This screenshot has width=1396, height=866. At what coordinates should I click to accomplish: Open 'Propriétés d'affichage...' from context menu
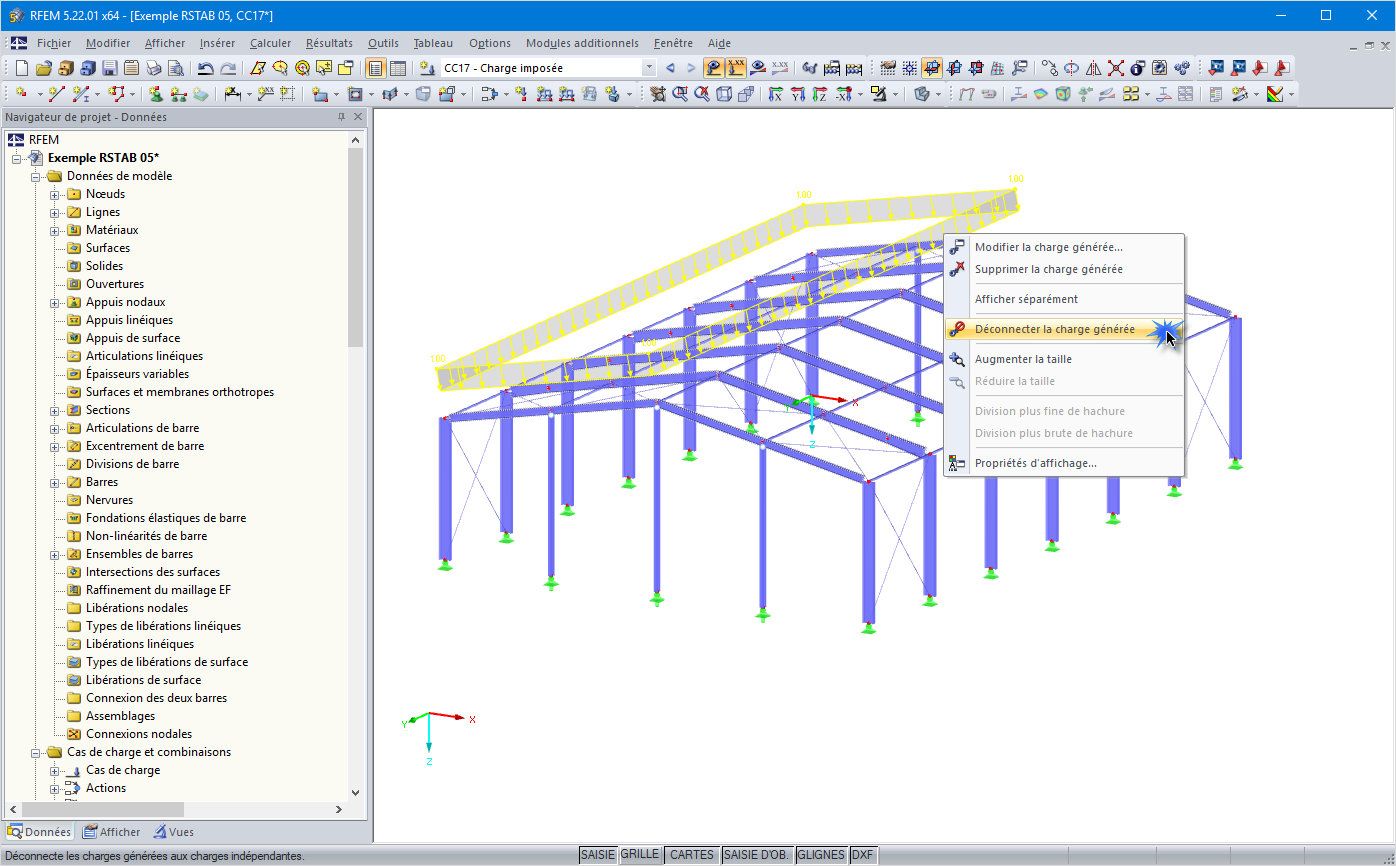click(1064, 463)
